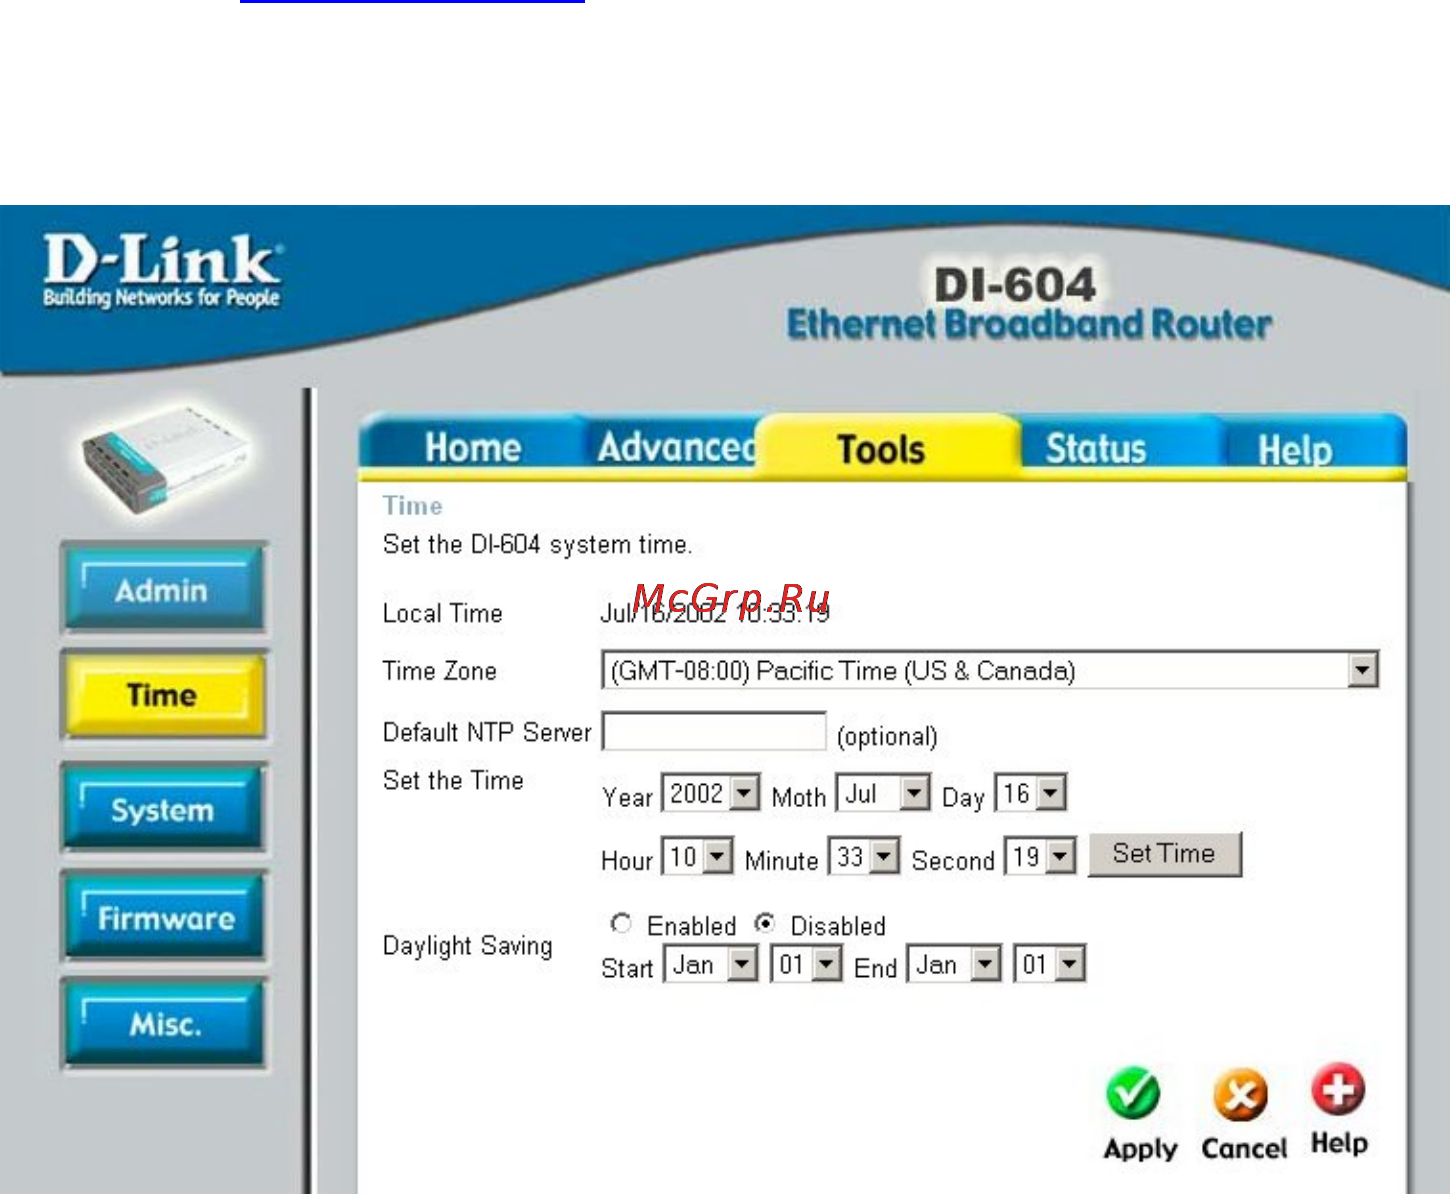Click the 'Time Zone' label

(x=439, y=671)
